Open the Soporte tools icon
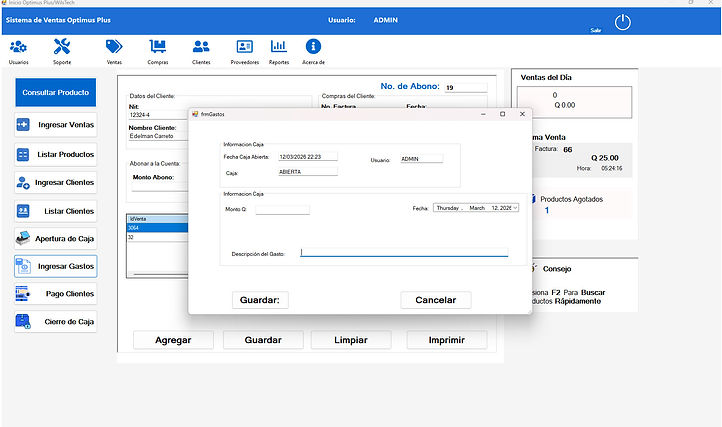The width and height of the screenshot is (722, 427). 62,47
